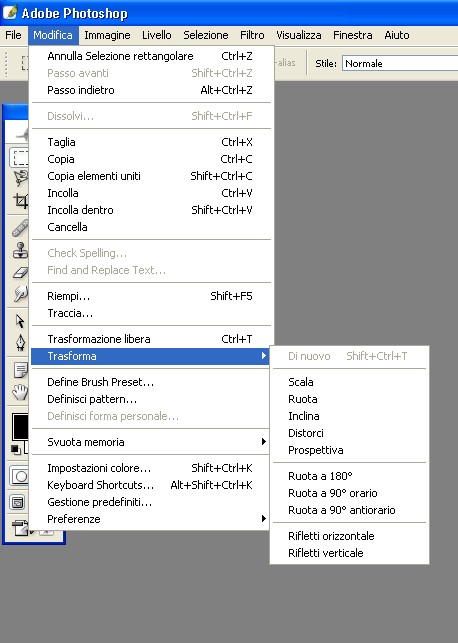
Task: Open Impostazioni colore...
Action: click(x=150, y=468)
